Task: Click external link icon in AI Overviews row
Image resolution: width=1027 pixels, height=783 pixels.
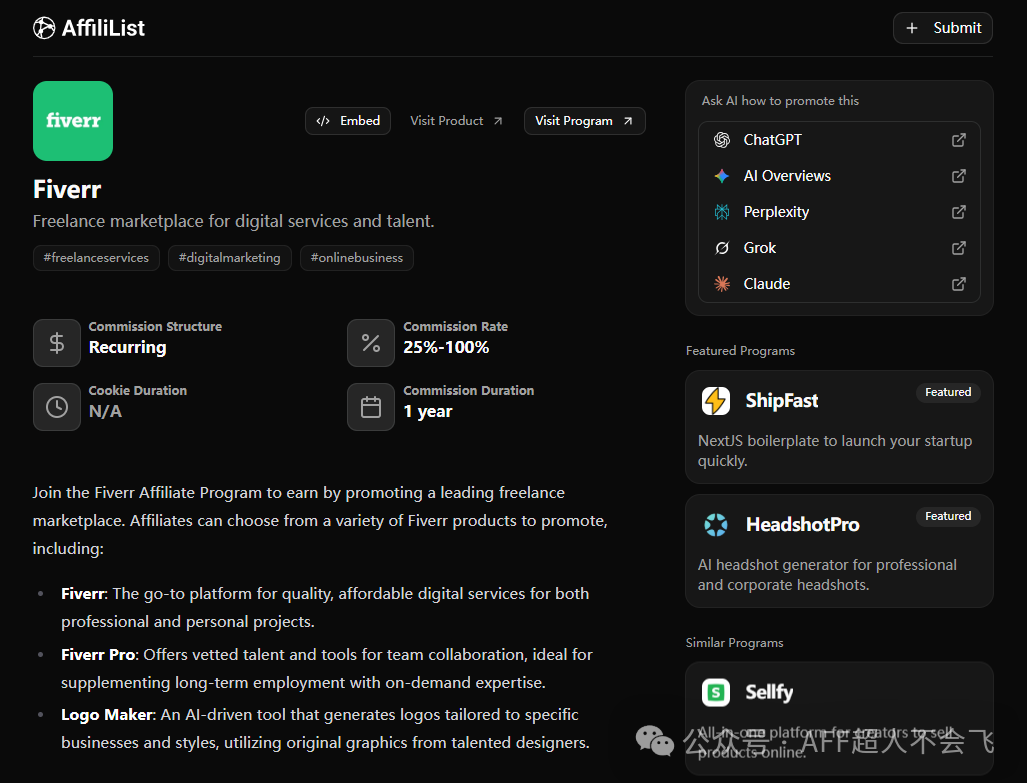Action: point(958,176)
